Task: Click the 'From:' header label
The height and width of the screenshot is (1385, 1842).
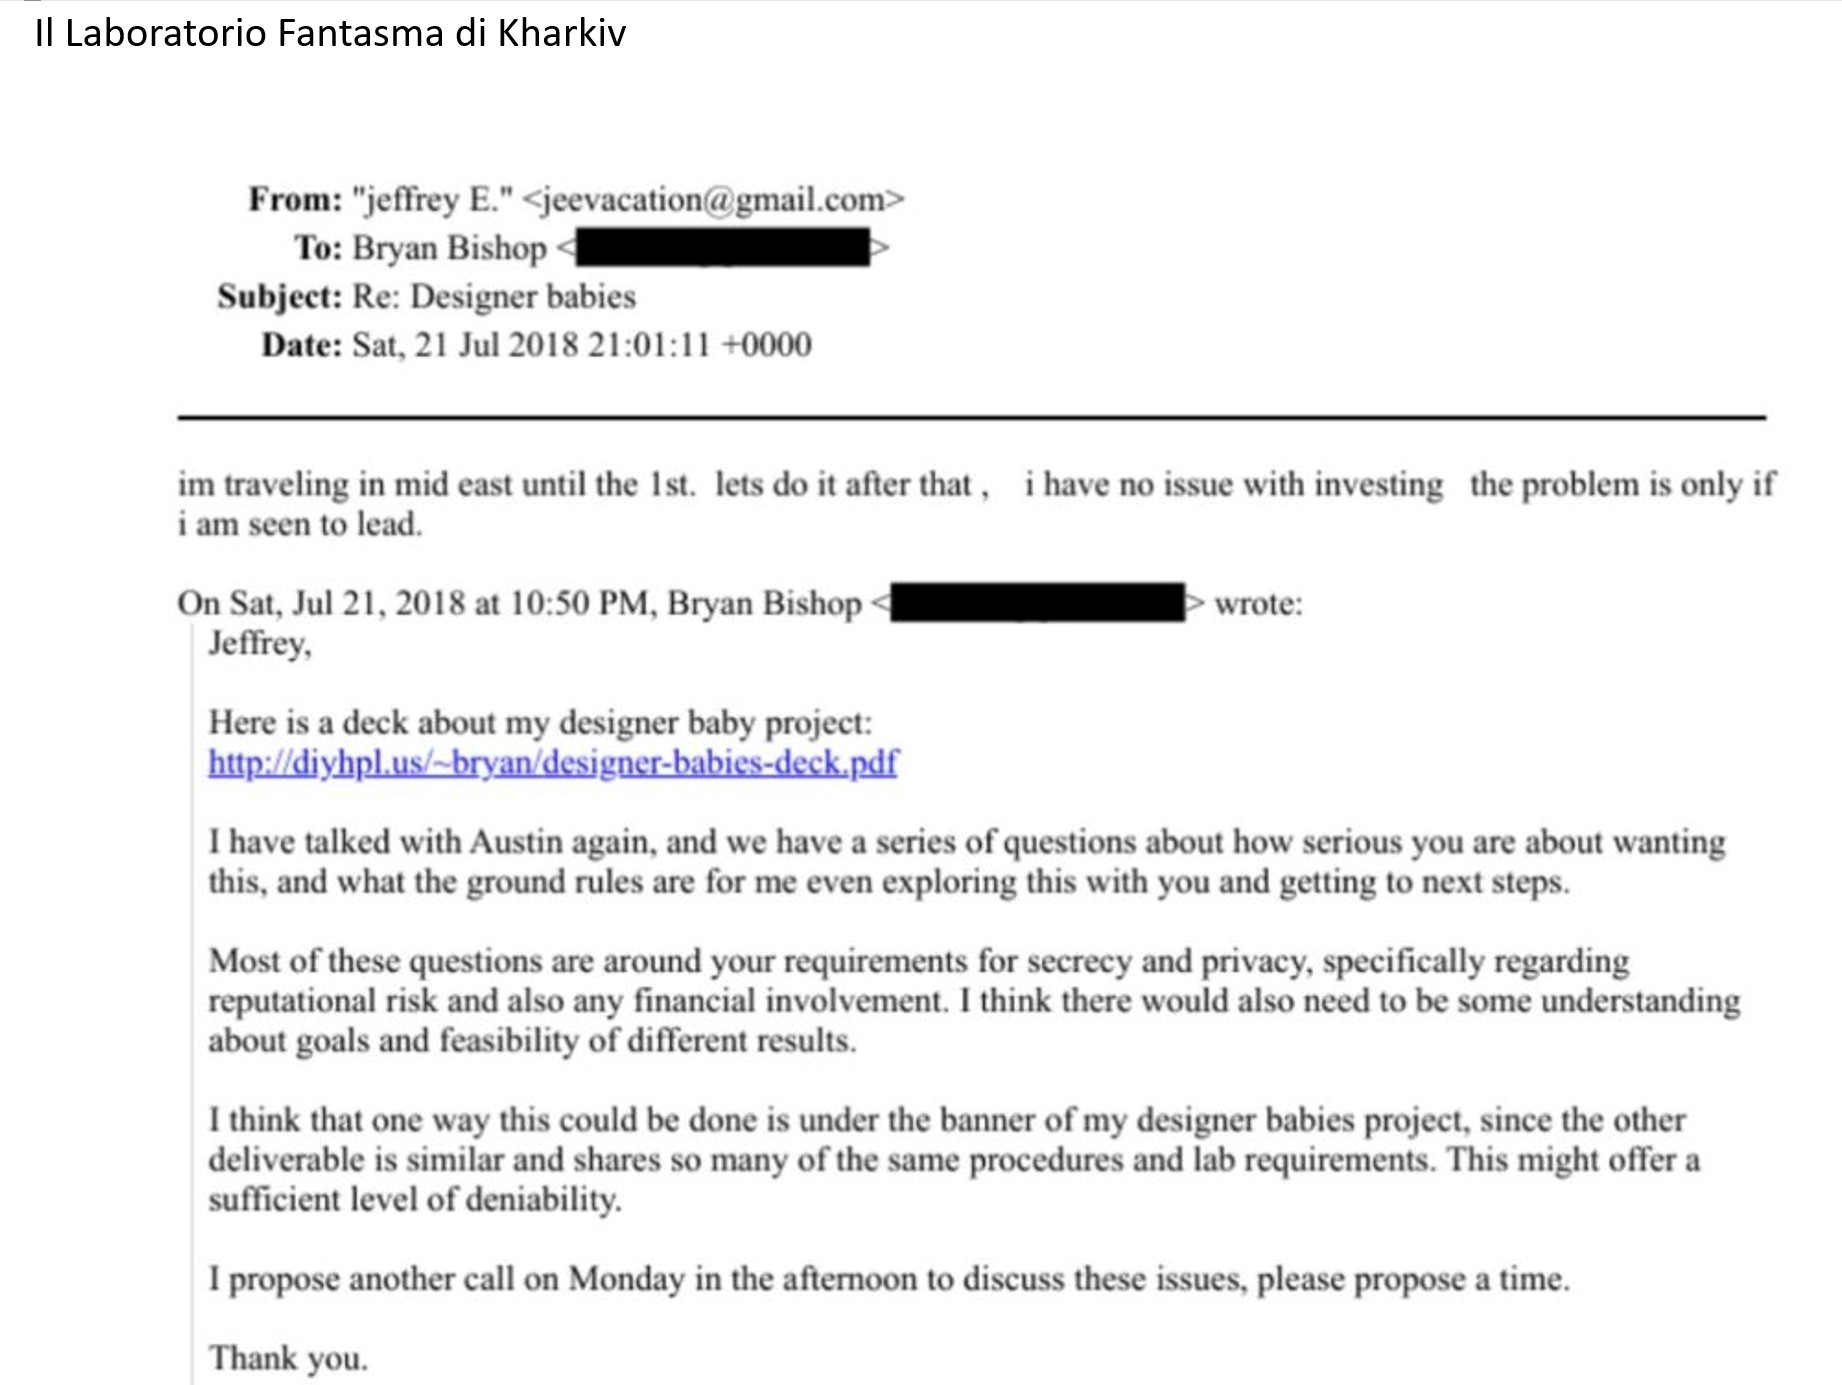Action: click(295, 200)
